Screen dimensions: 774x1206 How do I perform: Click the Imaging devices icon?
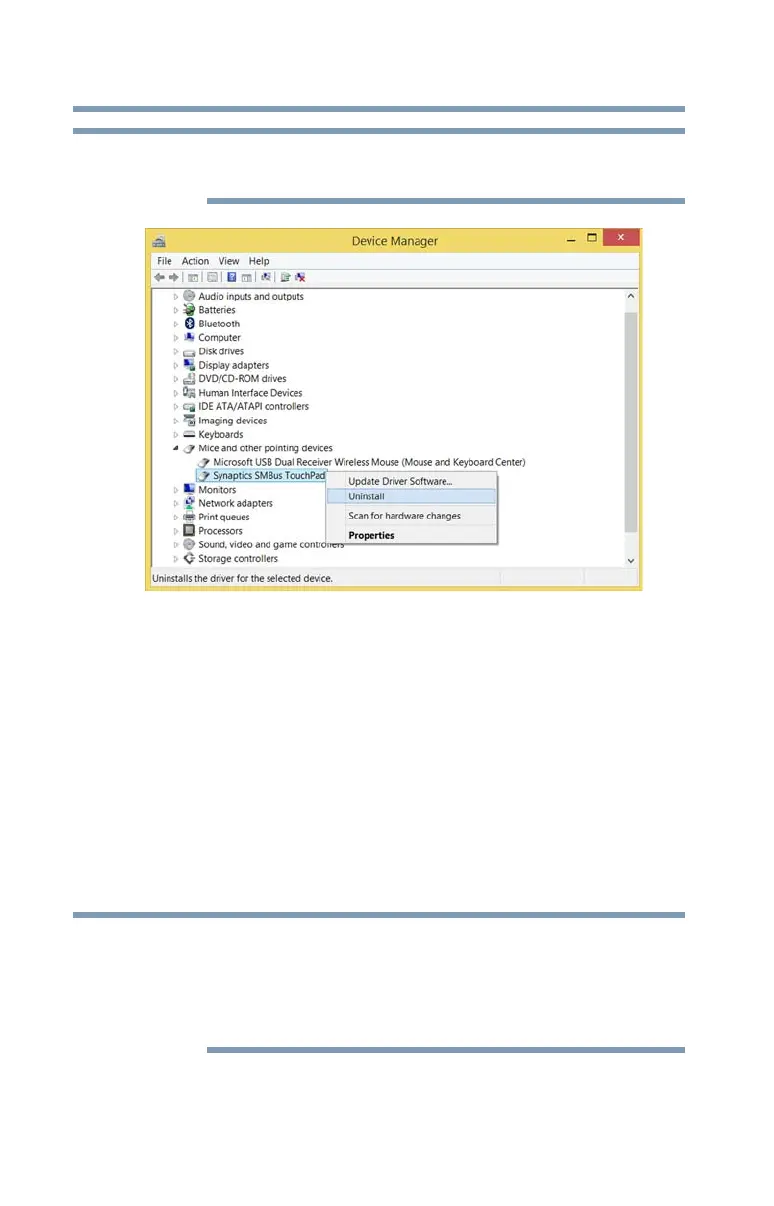pos(189,421)
